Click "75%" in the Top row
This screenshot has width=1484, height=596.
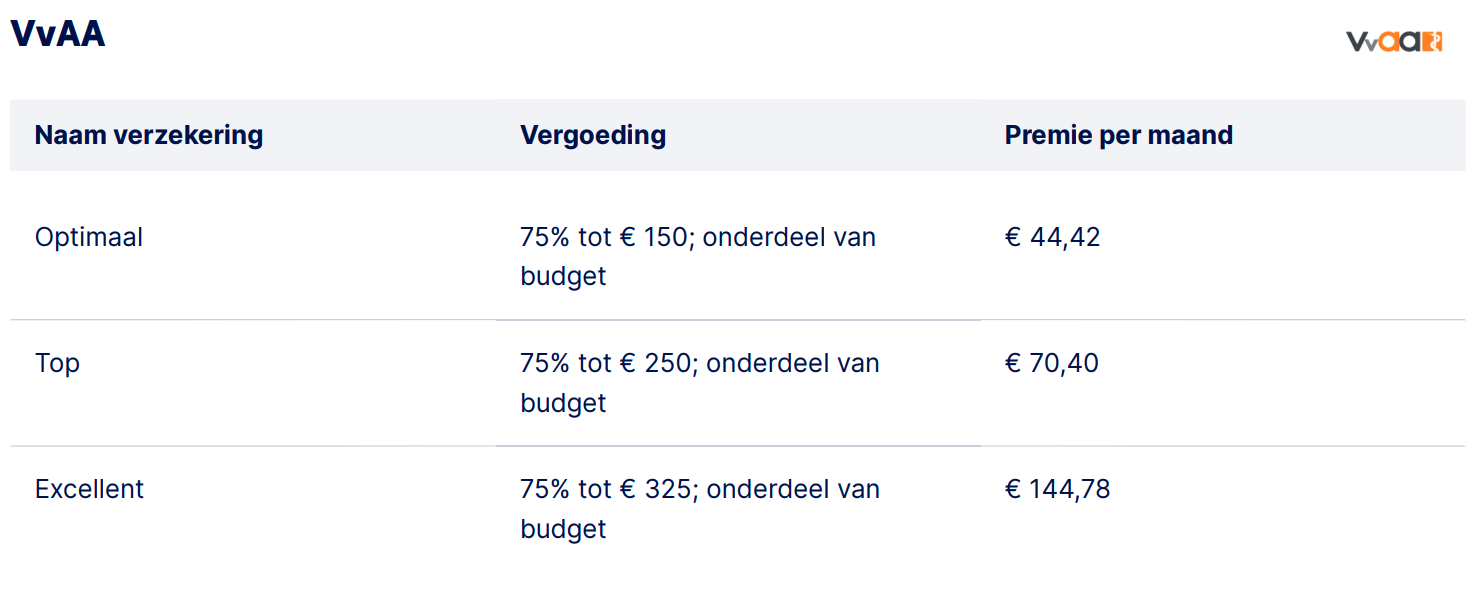(545, 363)
